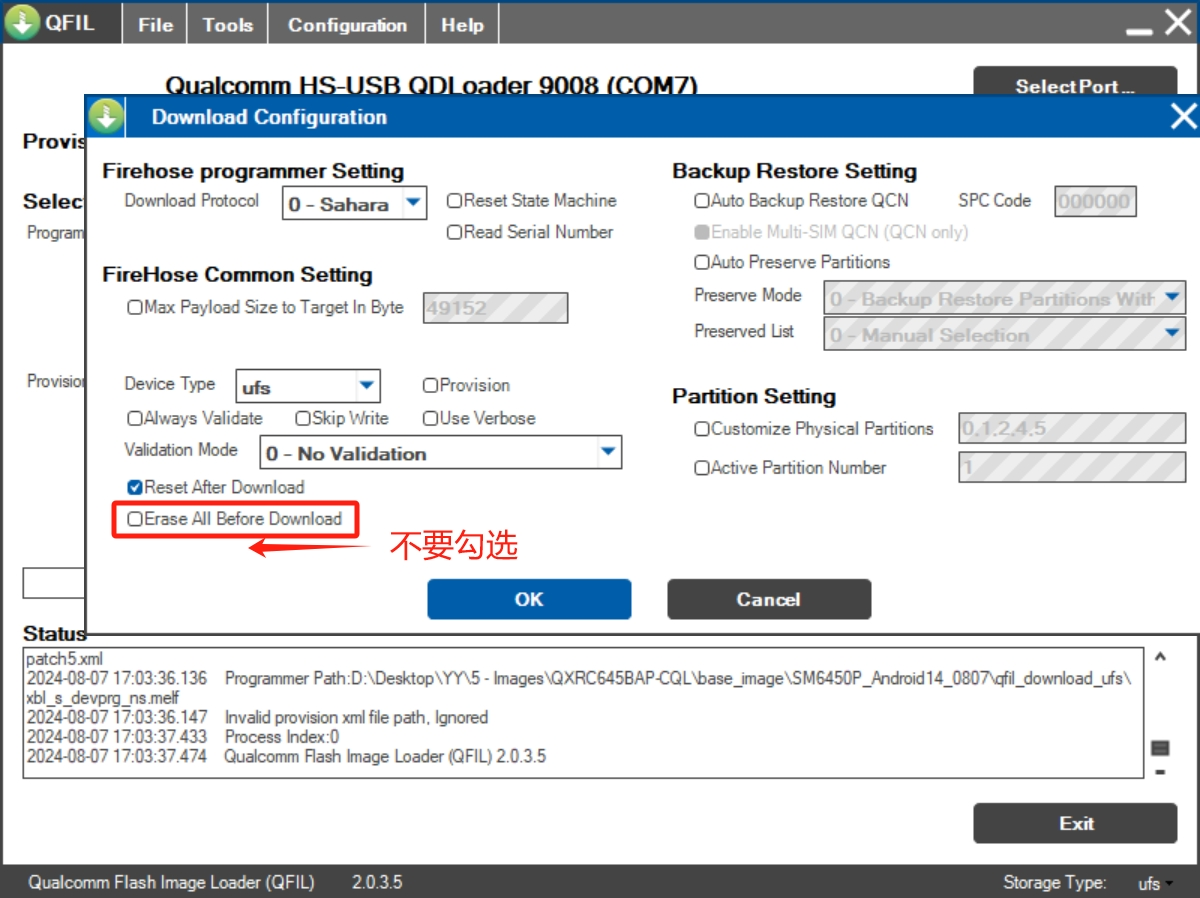Open the Validation Mode dropdown
This screenshot has height=898, width=1200.
(607, 453)
